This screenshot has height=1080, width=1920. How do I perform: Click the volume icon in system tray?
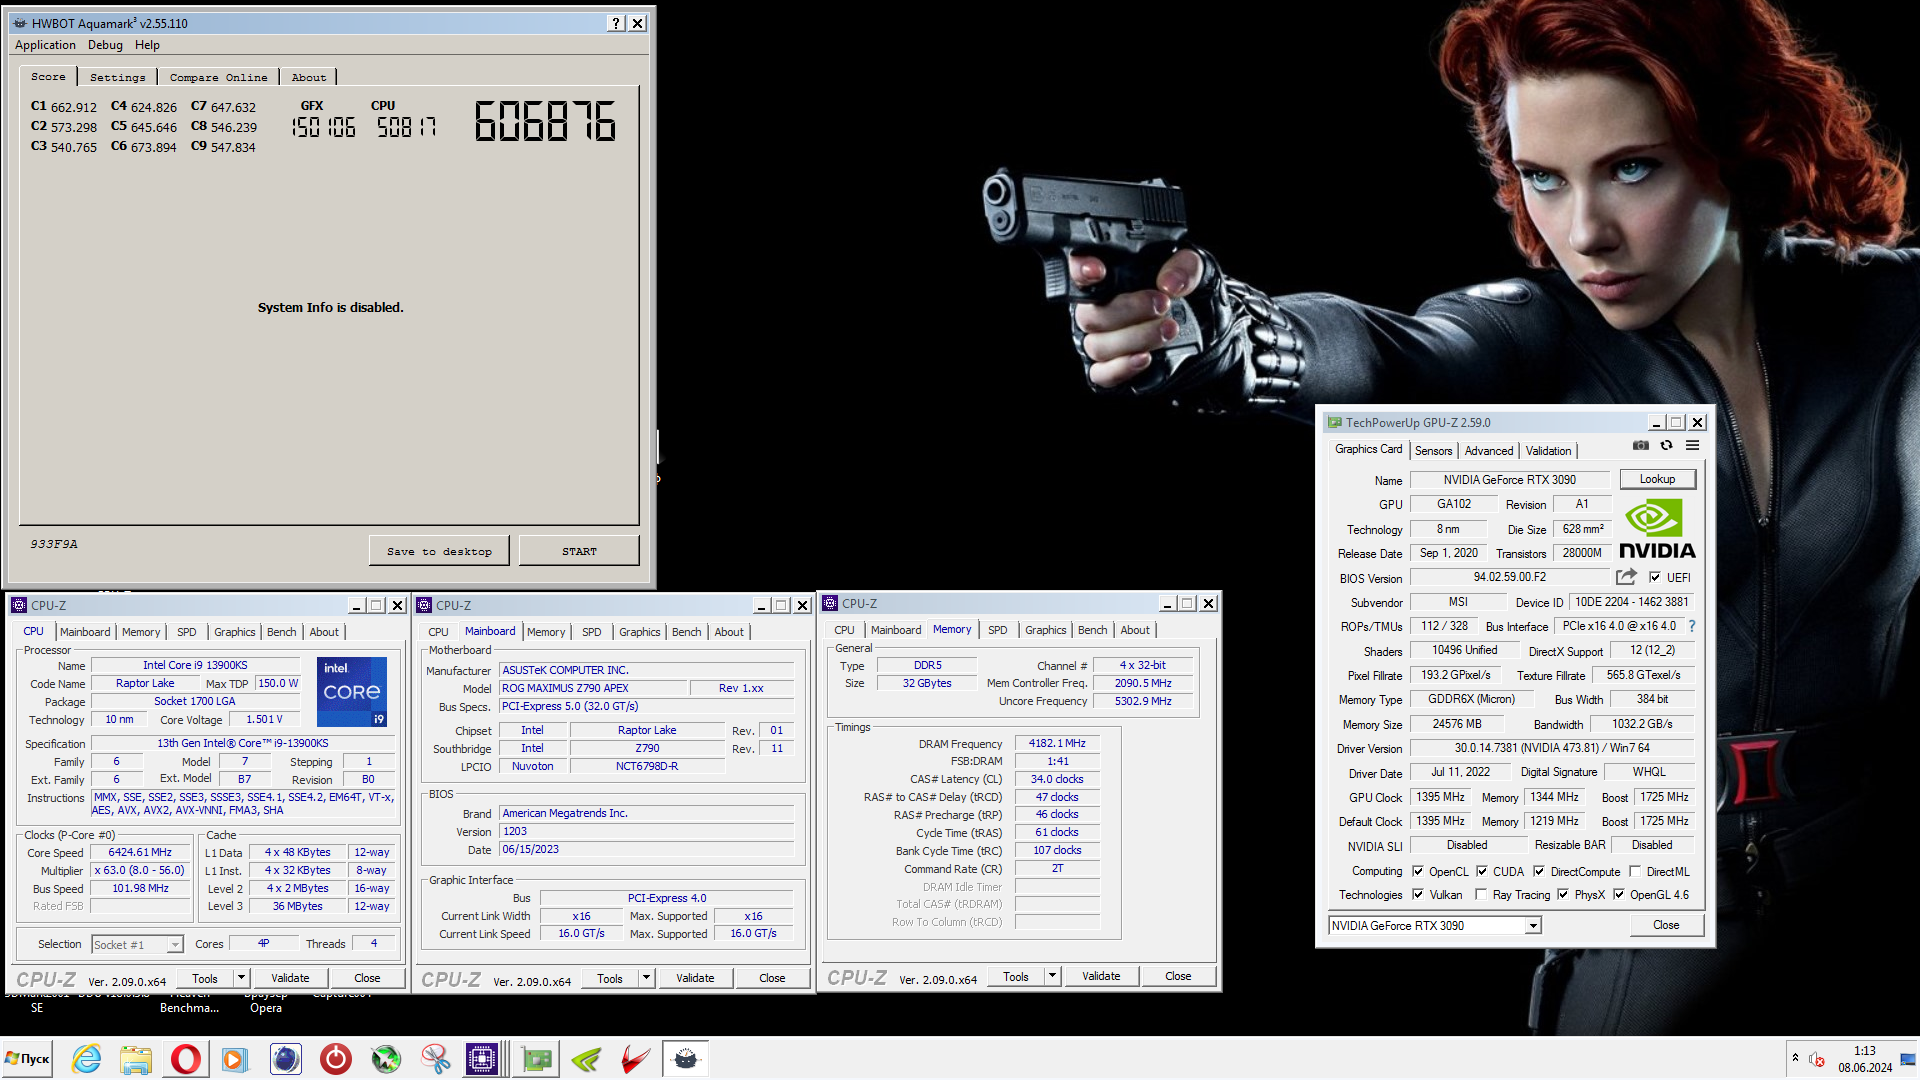pyautogui.click(x=1817, y=1059)
